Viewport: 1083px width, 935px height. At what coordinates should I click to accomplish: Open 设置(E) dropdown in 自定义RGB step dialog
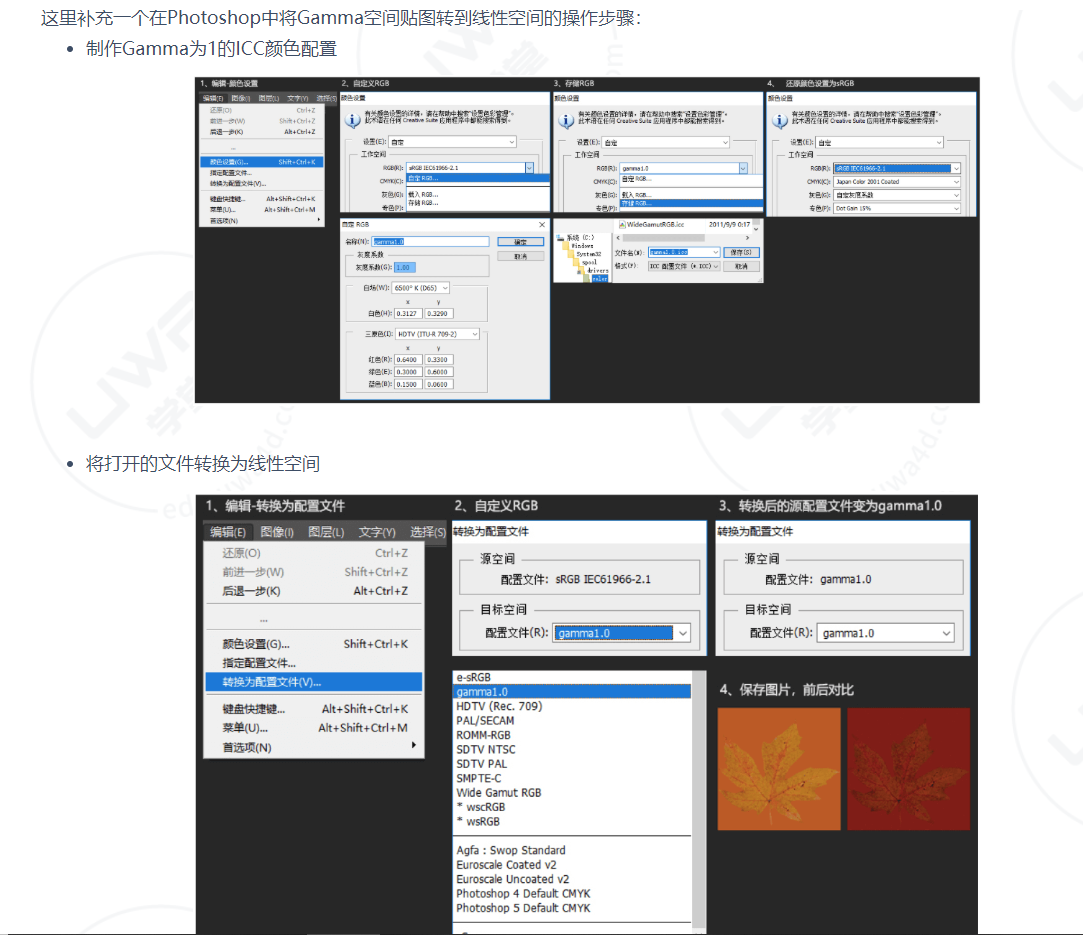click(x=452, y=142)
